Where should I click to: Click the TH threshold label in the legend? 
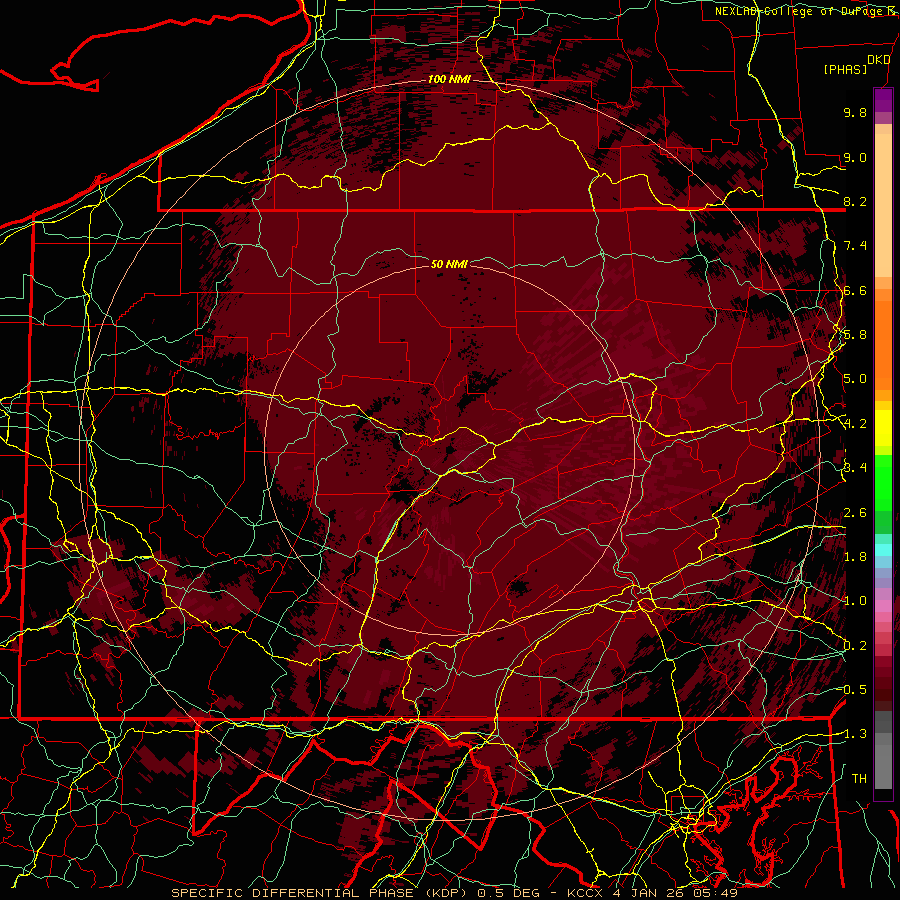click(859, 779)
